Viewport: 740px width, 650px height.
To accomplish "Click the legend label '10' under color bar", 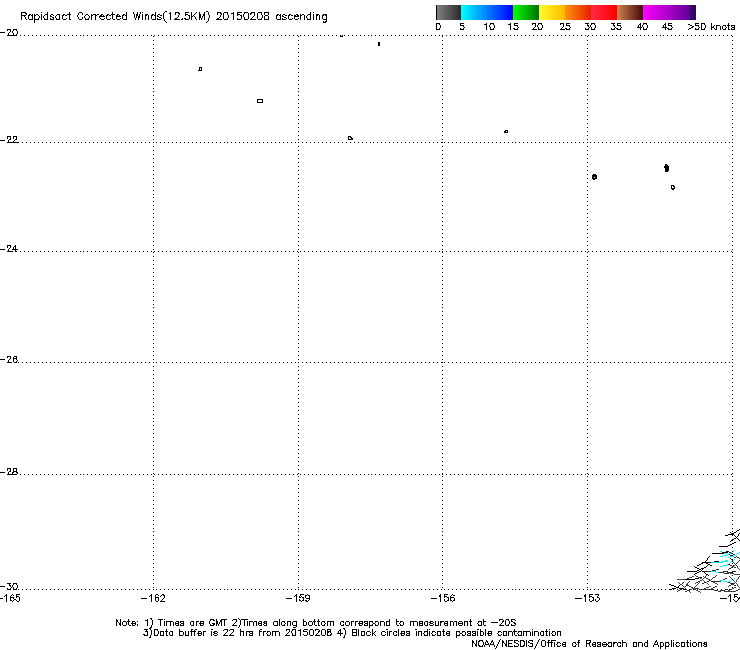I will pyautogui.click(x=489, y=27).
